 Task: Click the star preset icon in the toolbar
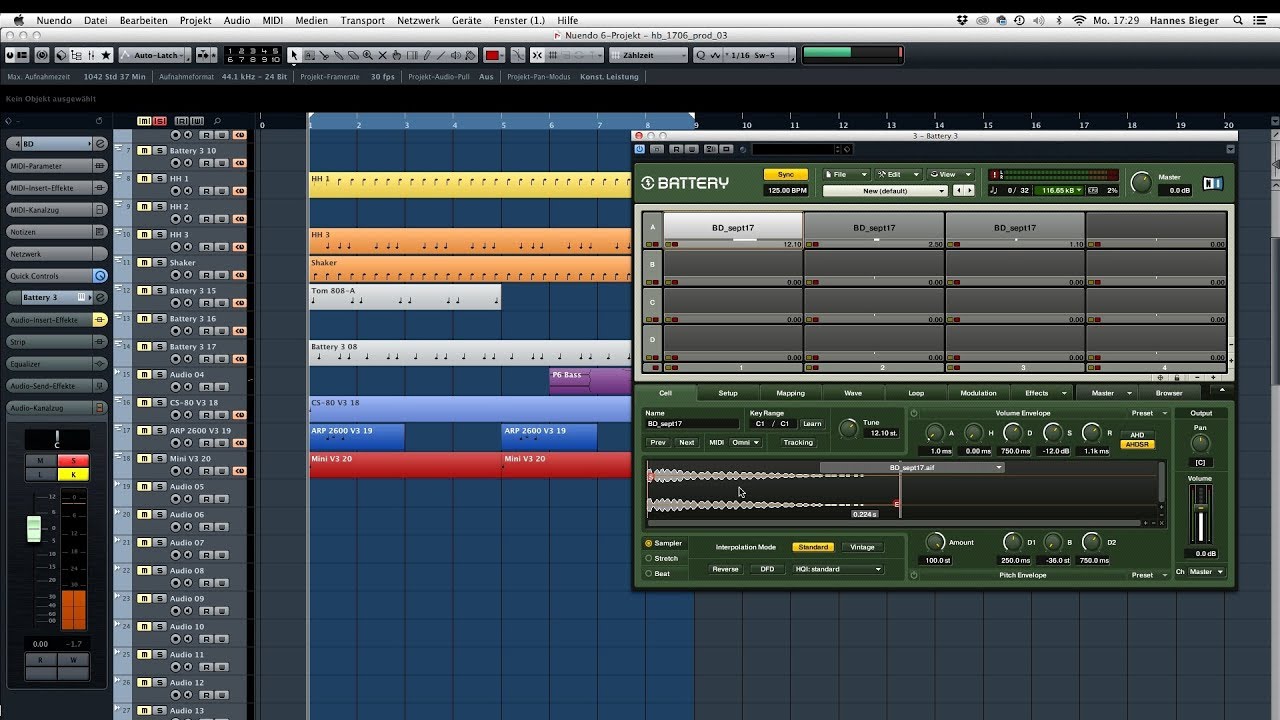pyautogui.click(x=106, y=55)
